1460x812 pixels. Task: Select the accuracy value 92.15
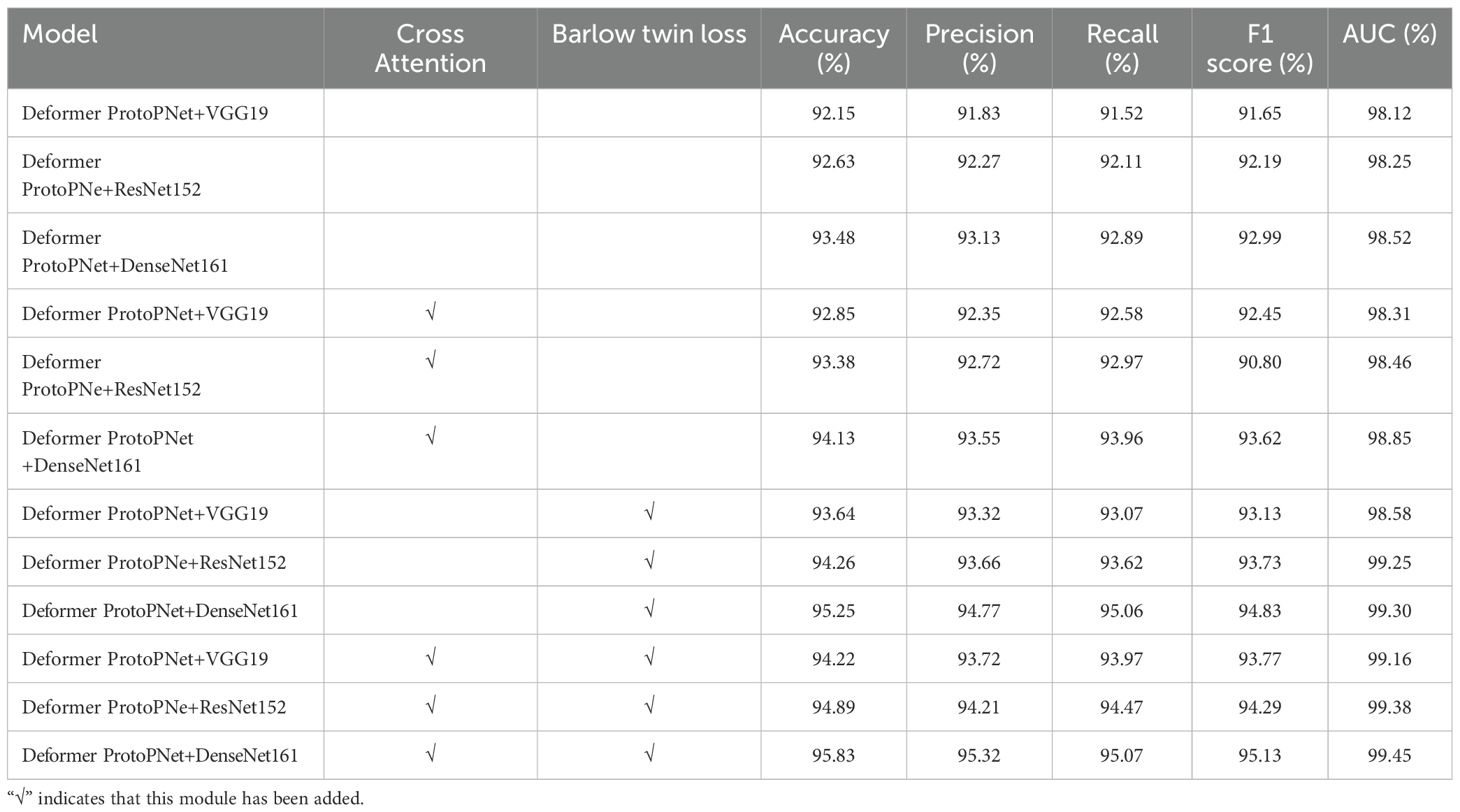[833, 114]
